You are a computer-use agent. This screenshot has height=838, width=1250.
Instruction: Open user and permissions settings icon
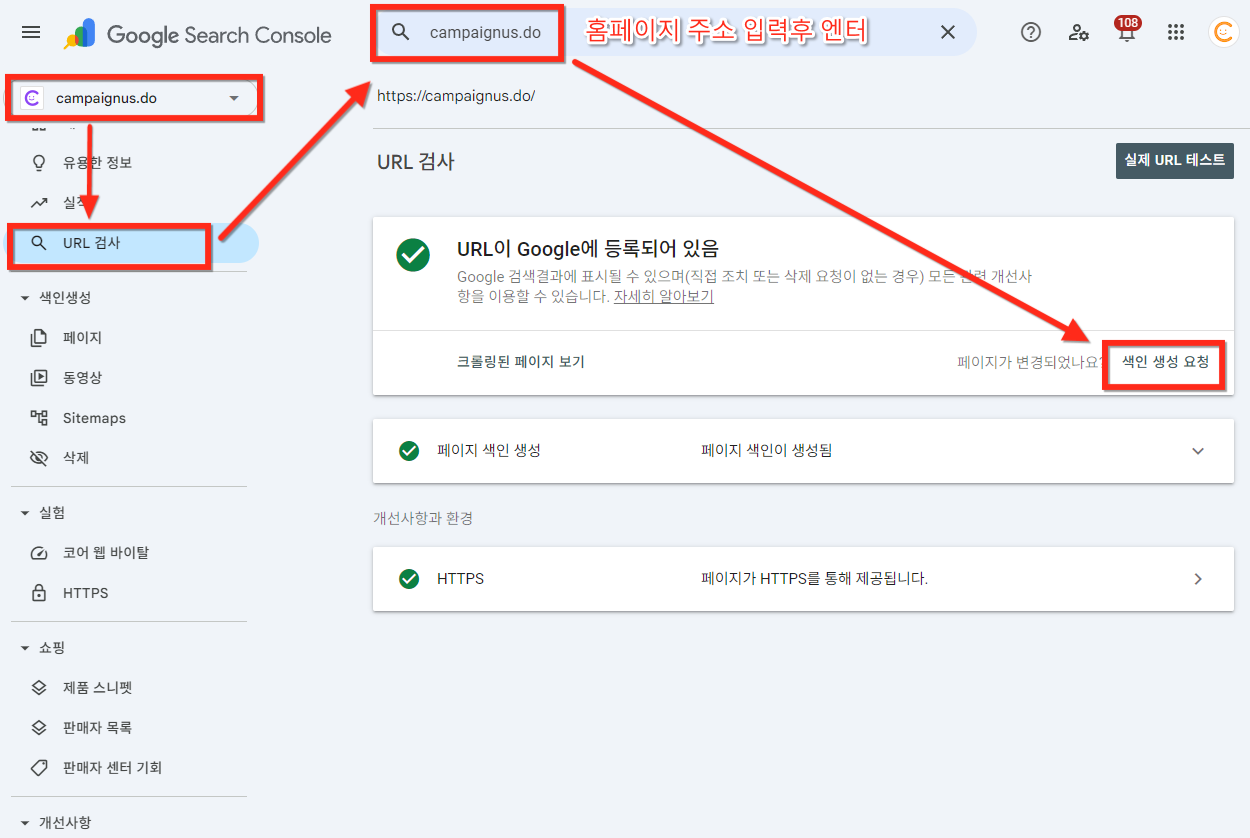click(x=1079, y=32)
